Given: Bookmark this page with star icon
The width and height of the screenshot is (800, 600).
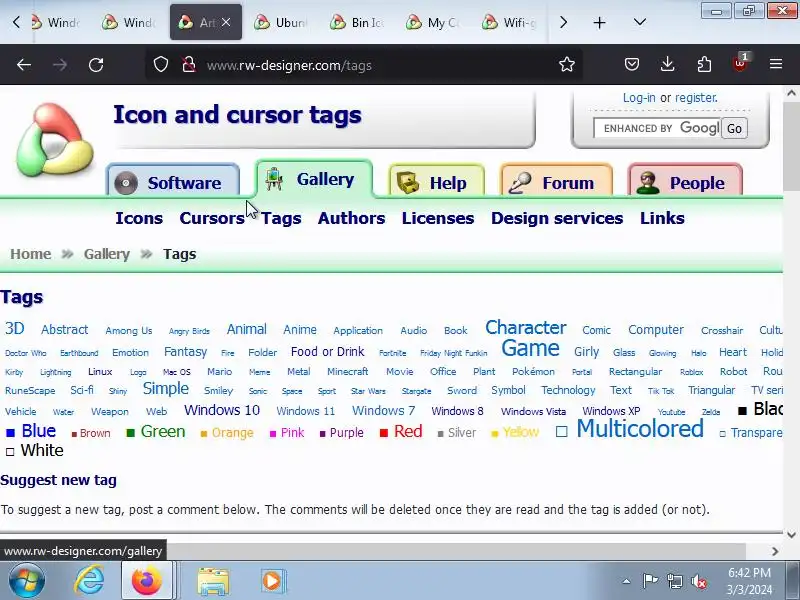Looking at the screenshot, I should pos(567,65).
